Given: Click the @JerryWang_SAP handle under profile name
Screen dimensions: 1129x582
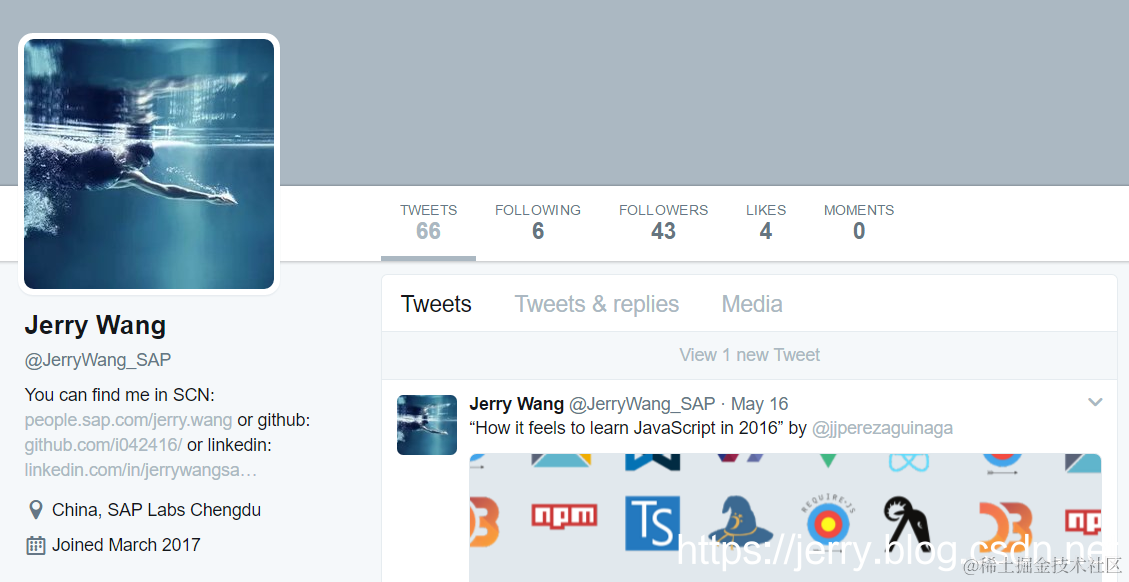Looking at the screenshot, I should click(98, 360).
